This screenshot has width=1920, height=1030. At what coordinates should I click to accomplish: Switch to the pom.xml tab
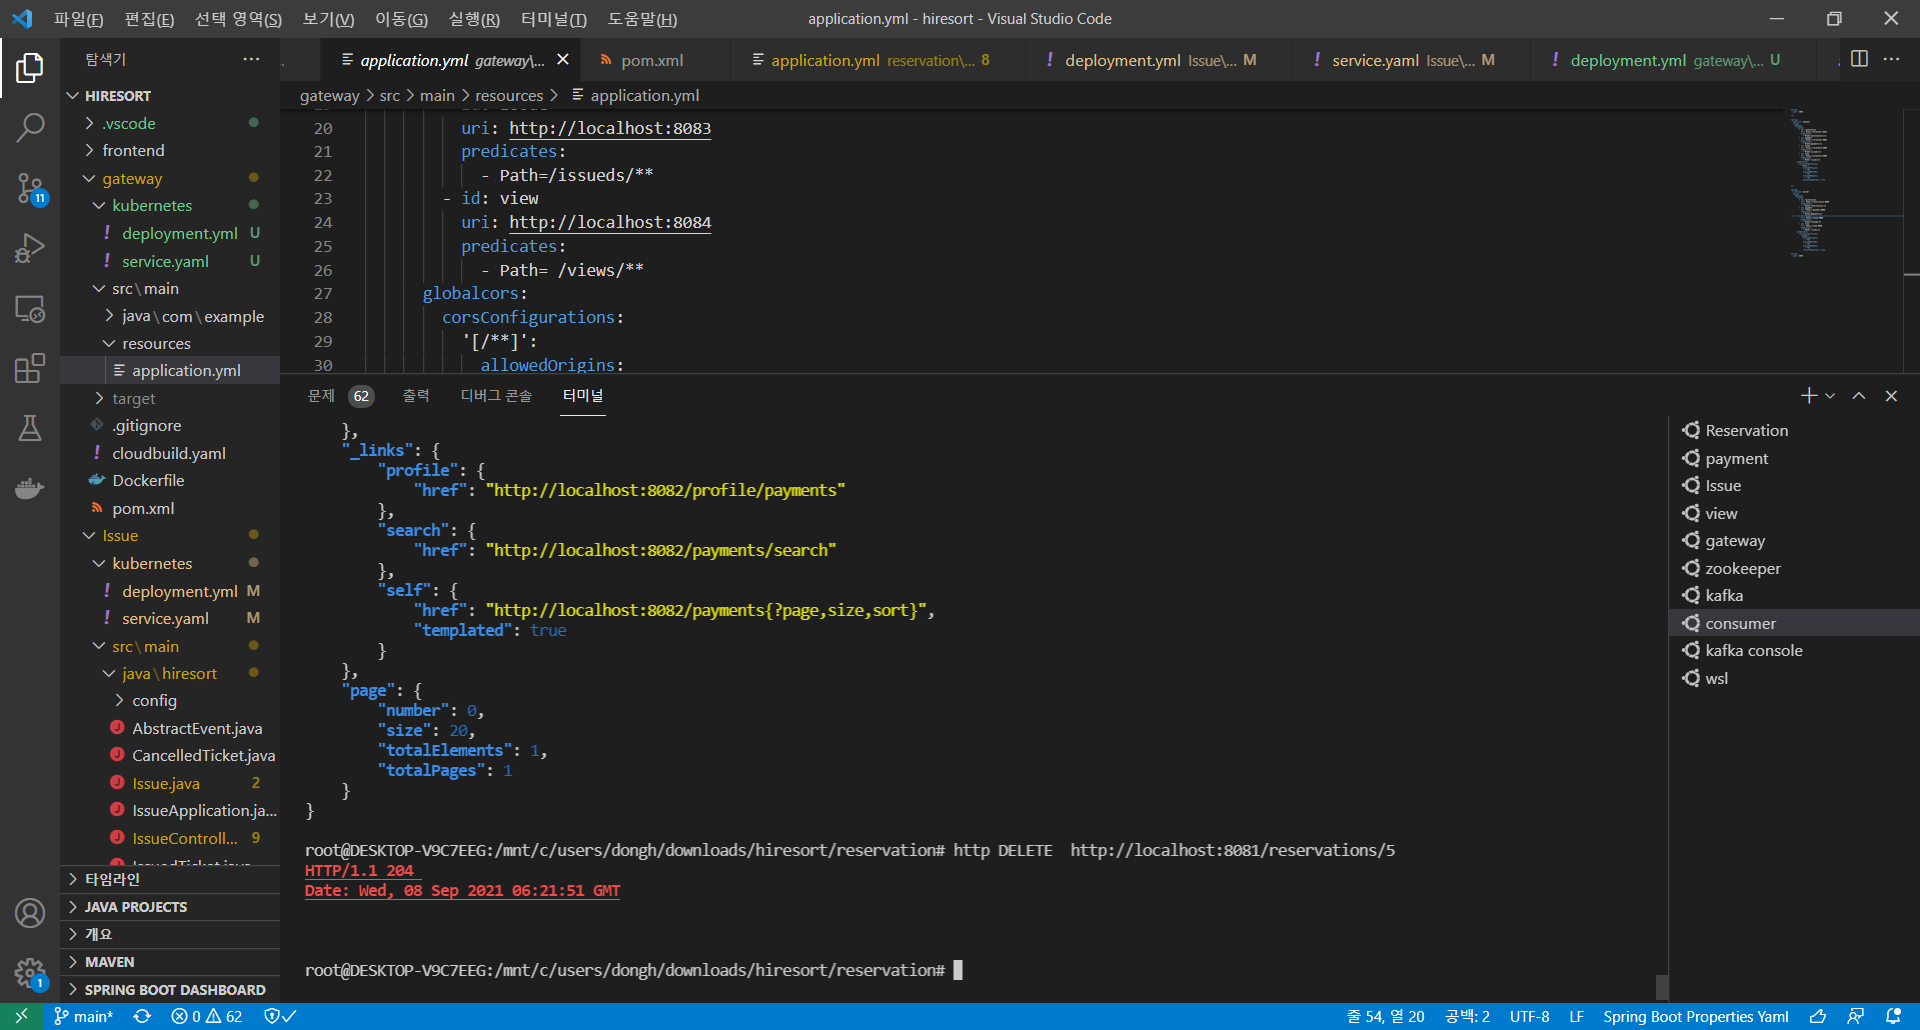(651, 60)
